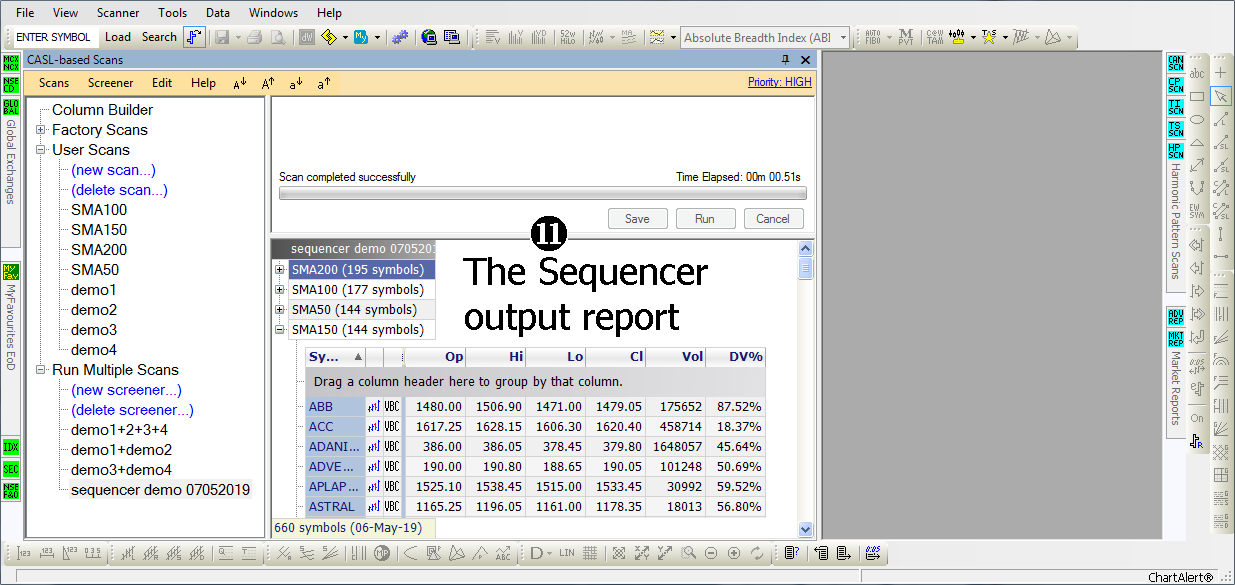Select the abc text annotation tool
Image resolution: width=1235 pixels, height=585 pixels.
(x=1197, y=73)
